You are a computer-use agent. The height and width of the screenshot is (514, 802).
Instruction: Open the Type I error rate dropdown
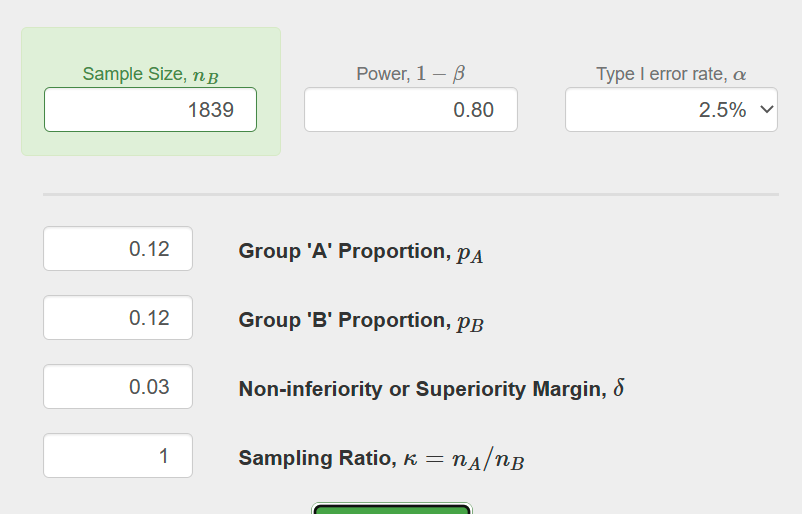click(670, 110)
